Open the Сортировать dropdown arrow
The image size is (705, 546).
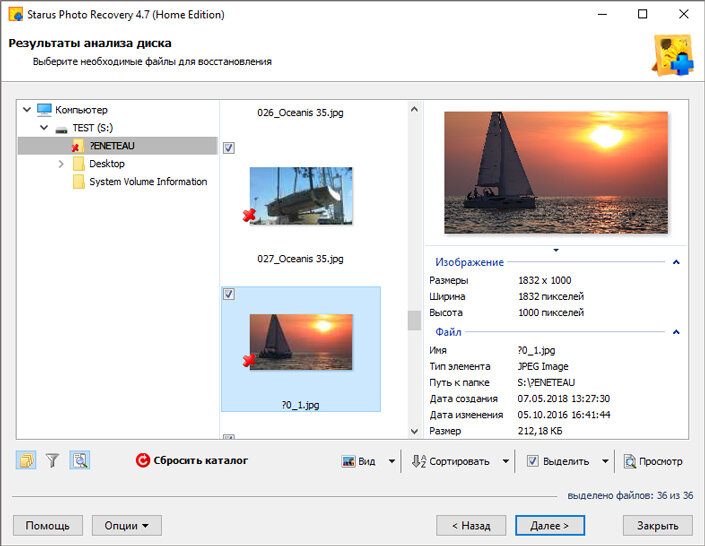pyautogui.click(x=506, y=461)
